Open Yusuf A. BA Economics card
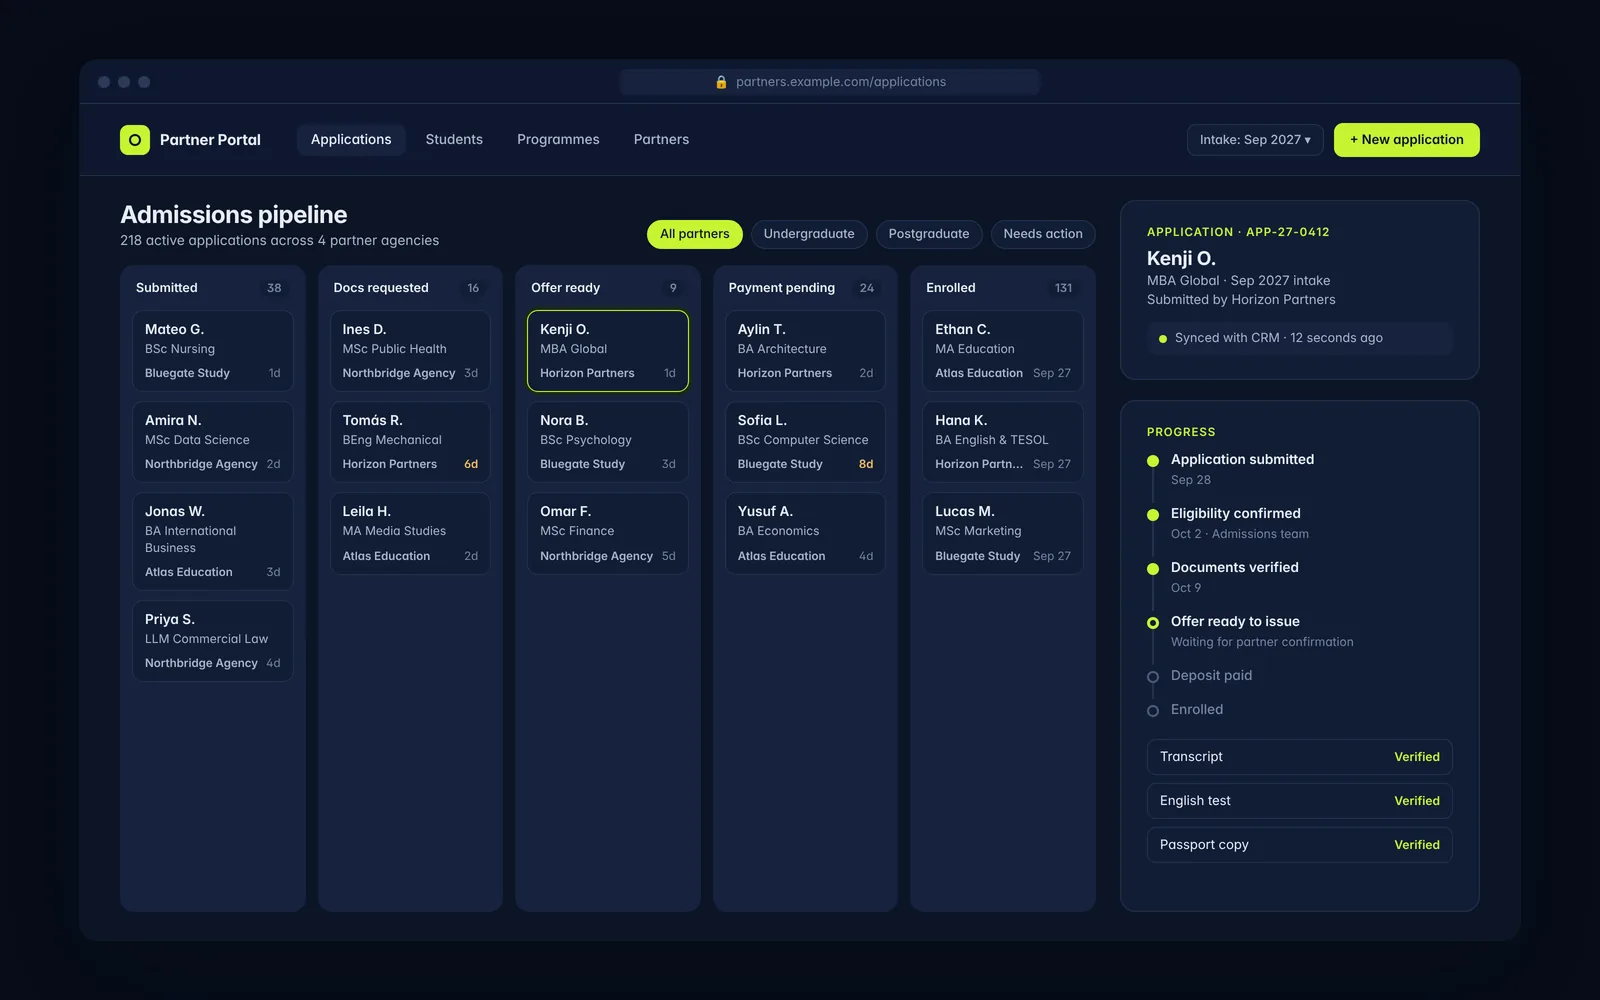Viewport: 1600px width, 1000px height. click(x=805, y=533)
